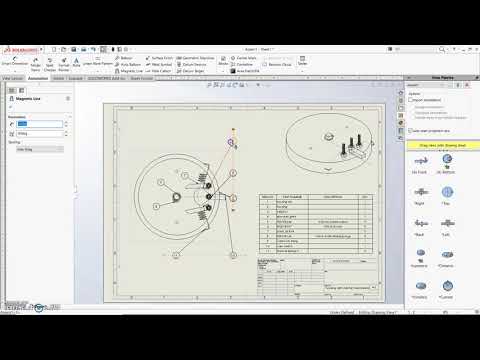Switch to the SOLIDWORKS Add-Ins tab
This screenshot has height=360, width=480.
coord(106,78)
